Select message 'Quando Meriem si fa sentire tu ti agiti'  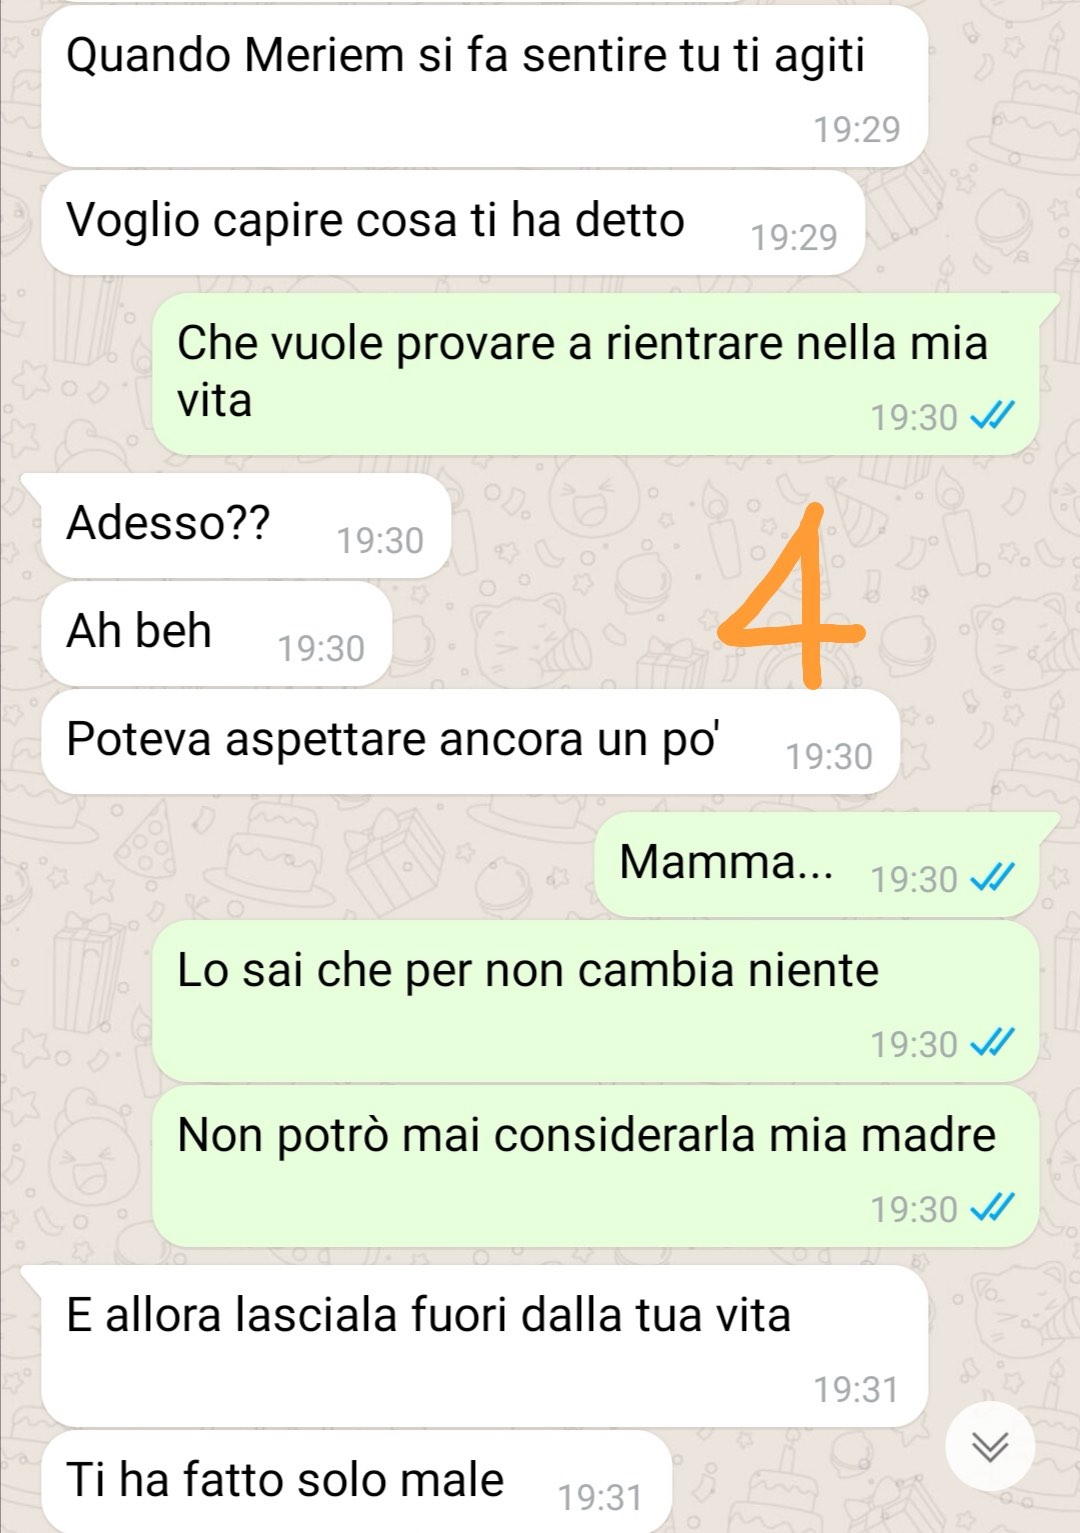484,87
